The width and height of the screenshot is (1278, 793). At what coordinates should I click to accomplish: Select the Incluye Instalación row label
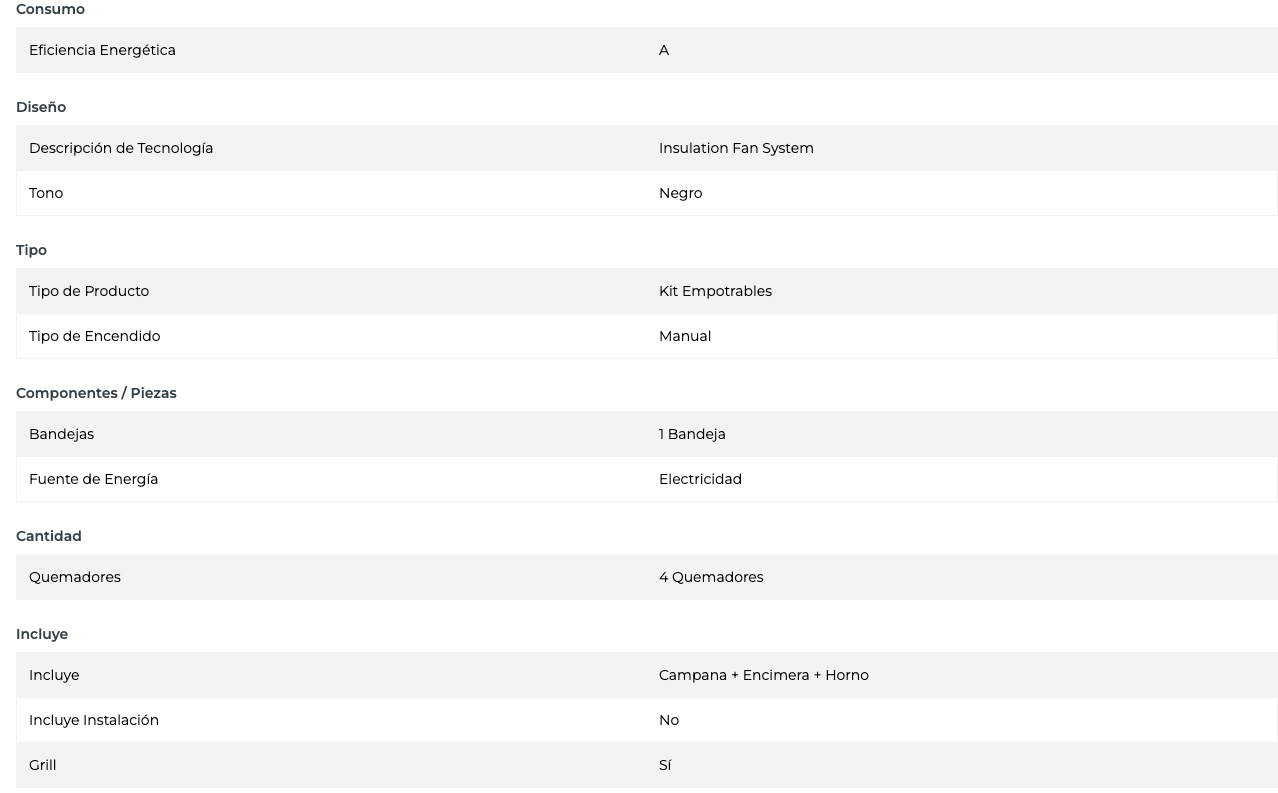pos(94,720)
